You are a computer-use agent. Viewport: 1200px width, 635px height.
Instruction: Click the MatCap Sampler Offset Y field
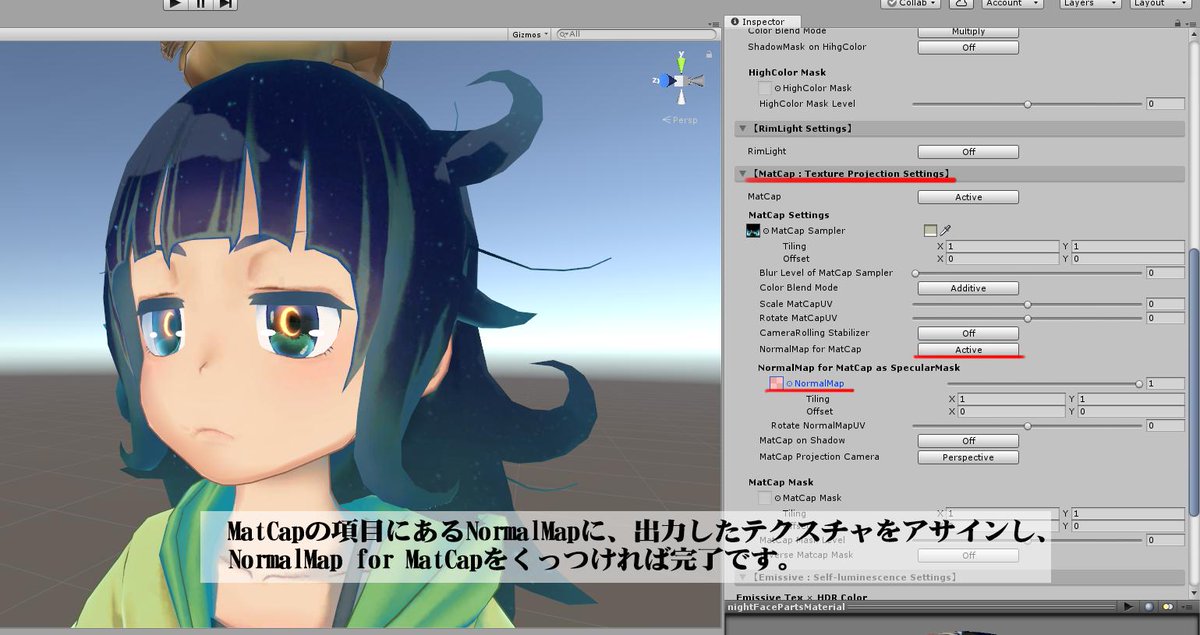click(1130, 259)
